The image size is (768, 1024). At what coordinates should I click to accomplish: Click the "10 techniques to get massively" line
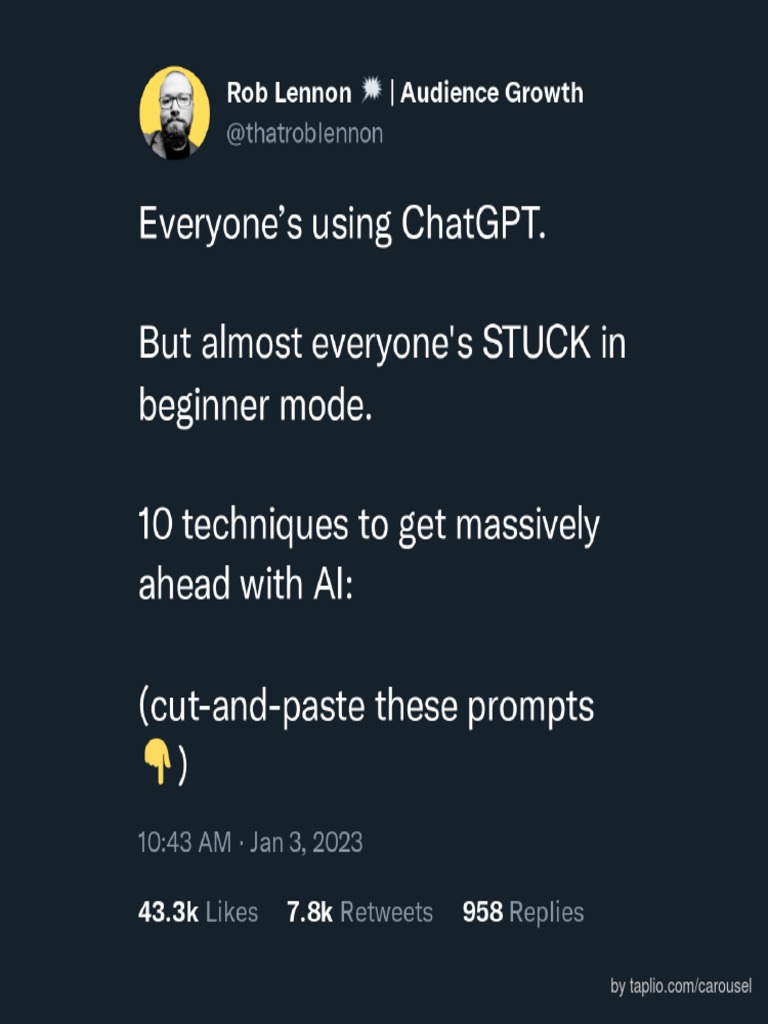pyautogui.click(x=368, y=526)
